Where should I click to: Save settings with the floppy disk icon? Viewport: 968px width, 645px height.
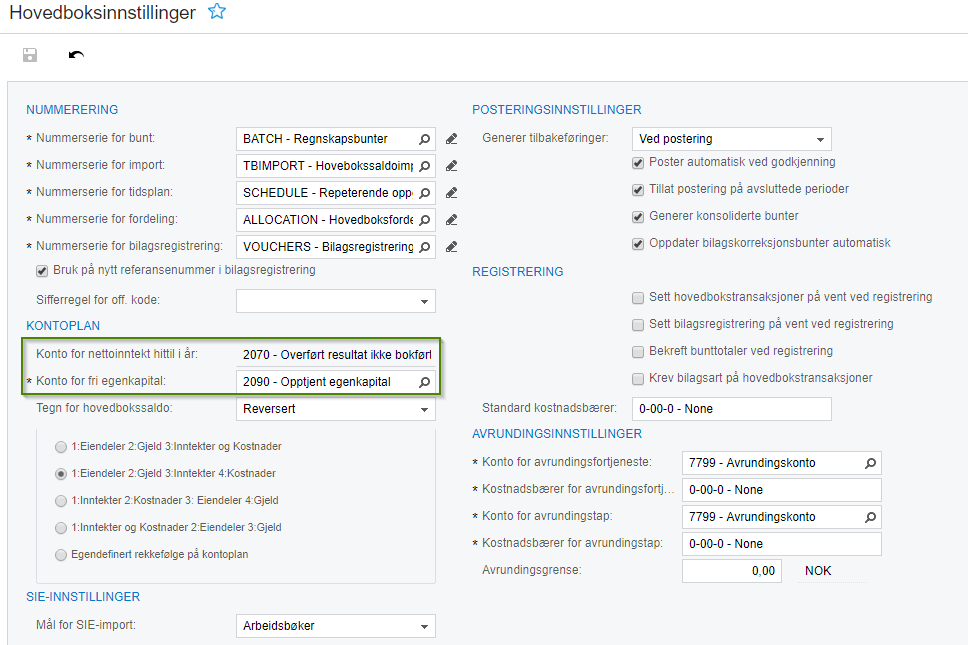[x=30, y=55]
